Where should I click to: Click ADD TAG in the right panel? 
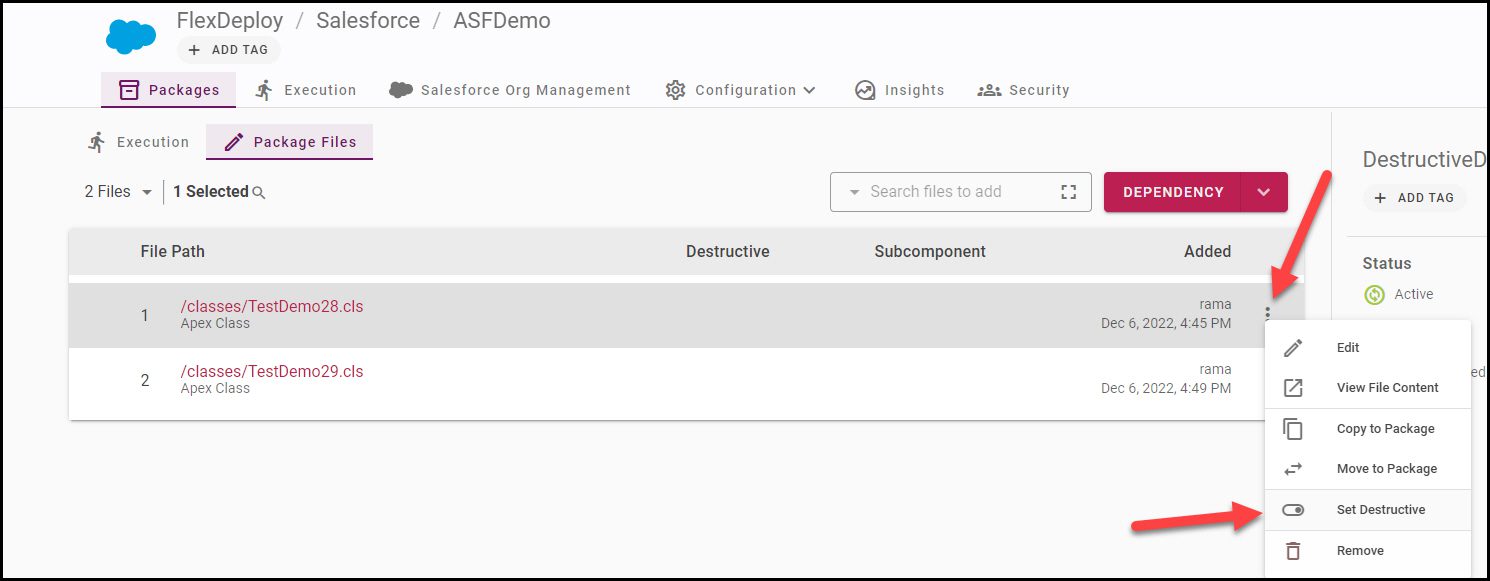(1415, 198)
